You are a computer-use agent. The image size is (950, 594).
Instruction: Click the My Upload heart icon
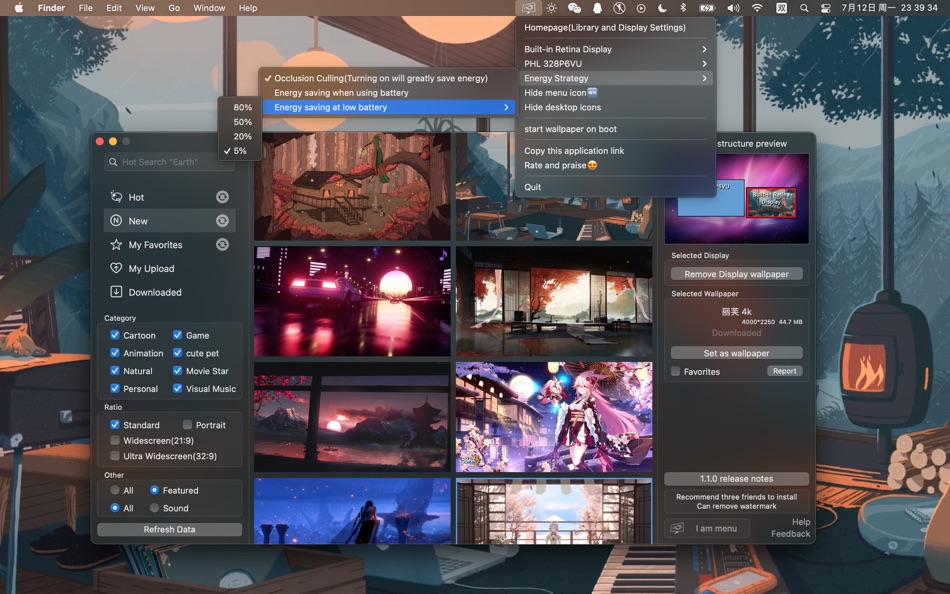click(x=116, y=268)
